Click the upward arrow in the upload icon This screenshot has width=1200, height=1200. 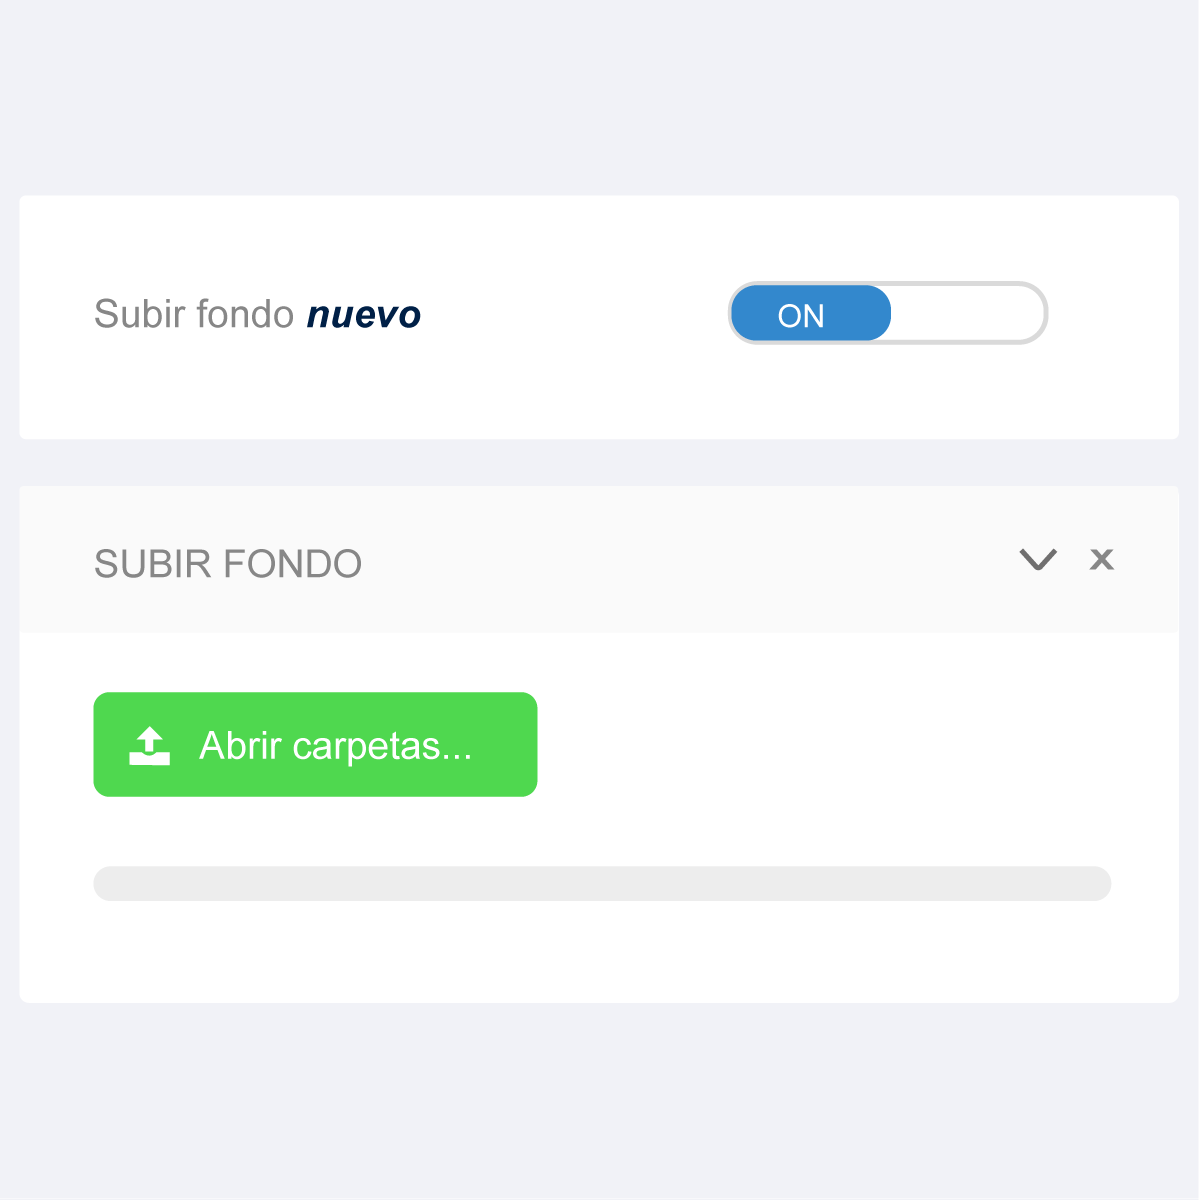(150, 739)
